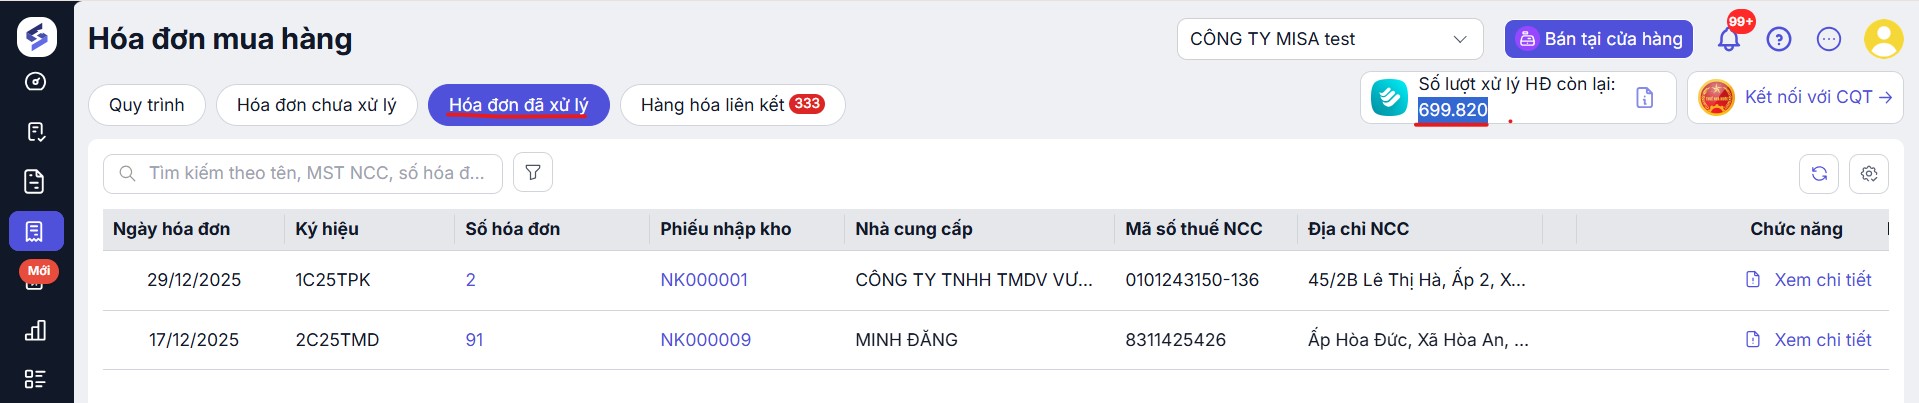Open table settings gear icon
The height and width of the screenshot is (403, 1919).
[x=1868, y=174]
